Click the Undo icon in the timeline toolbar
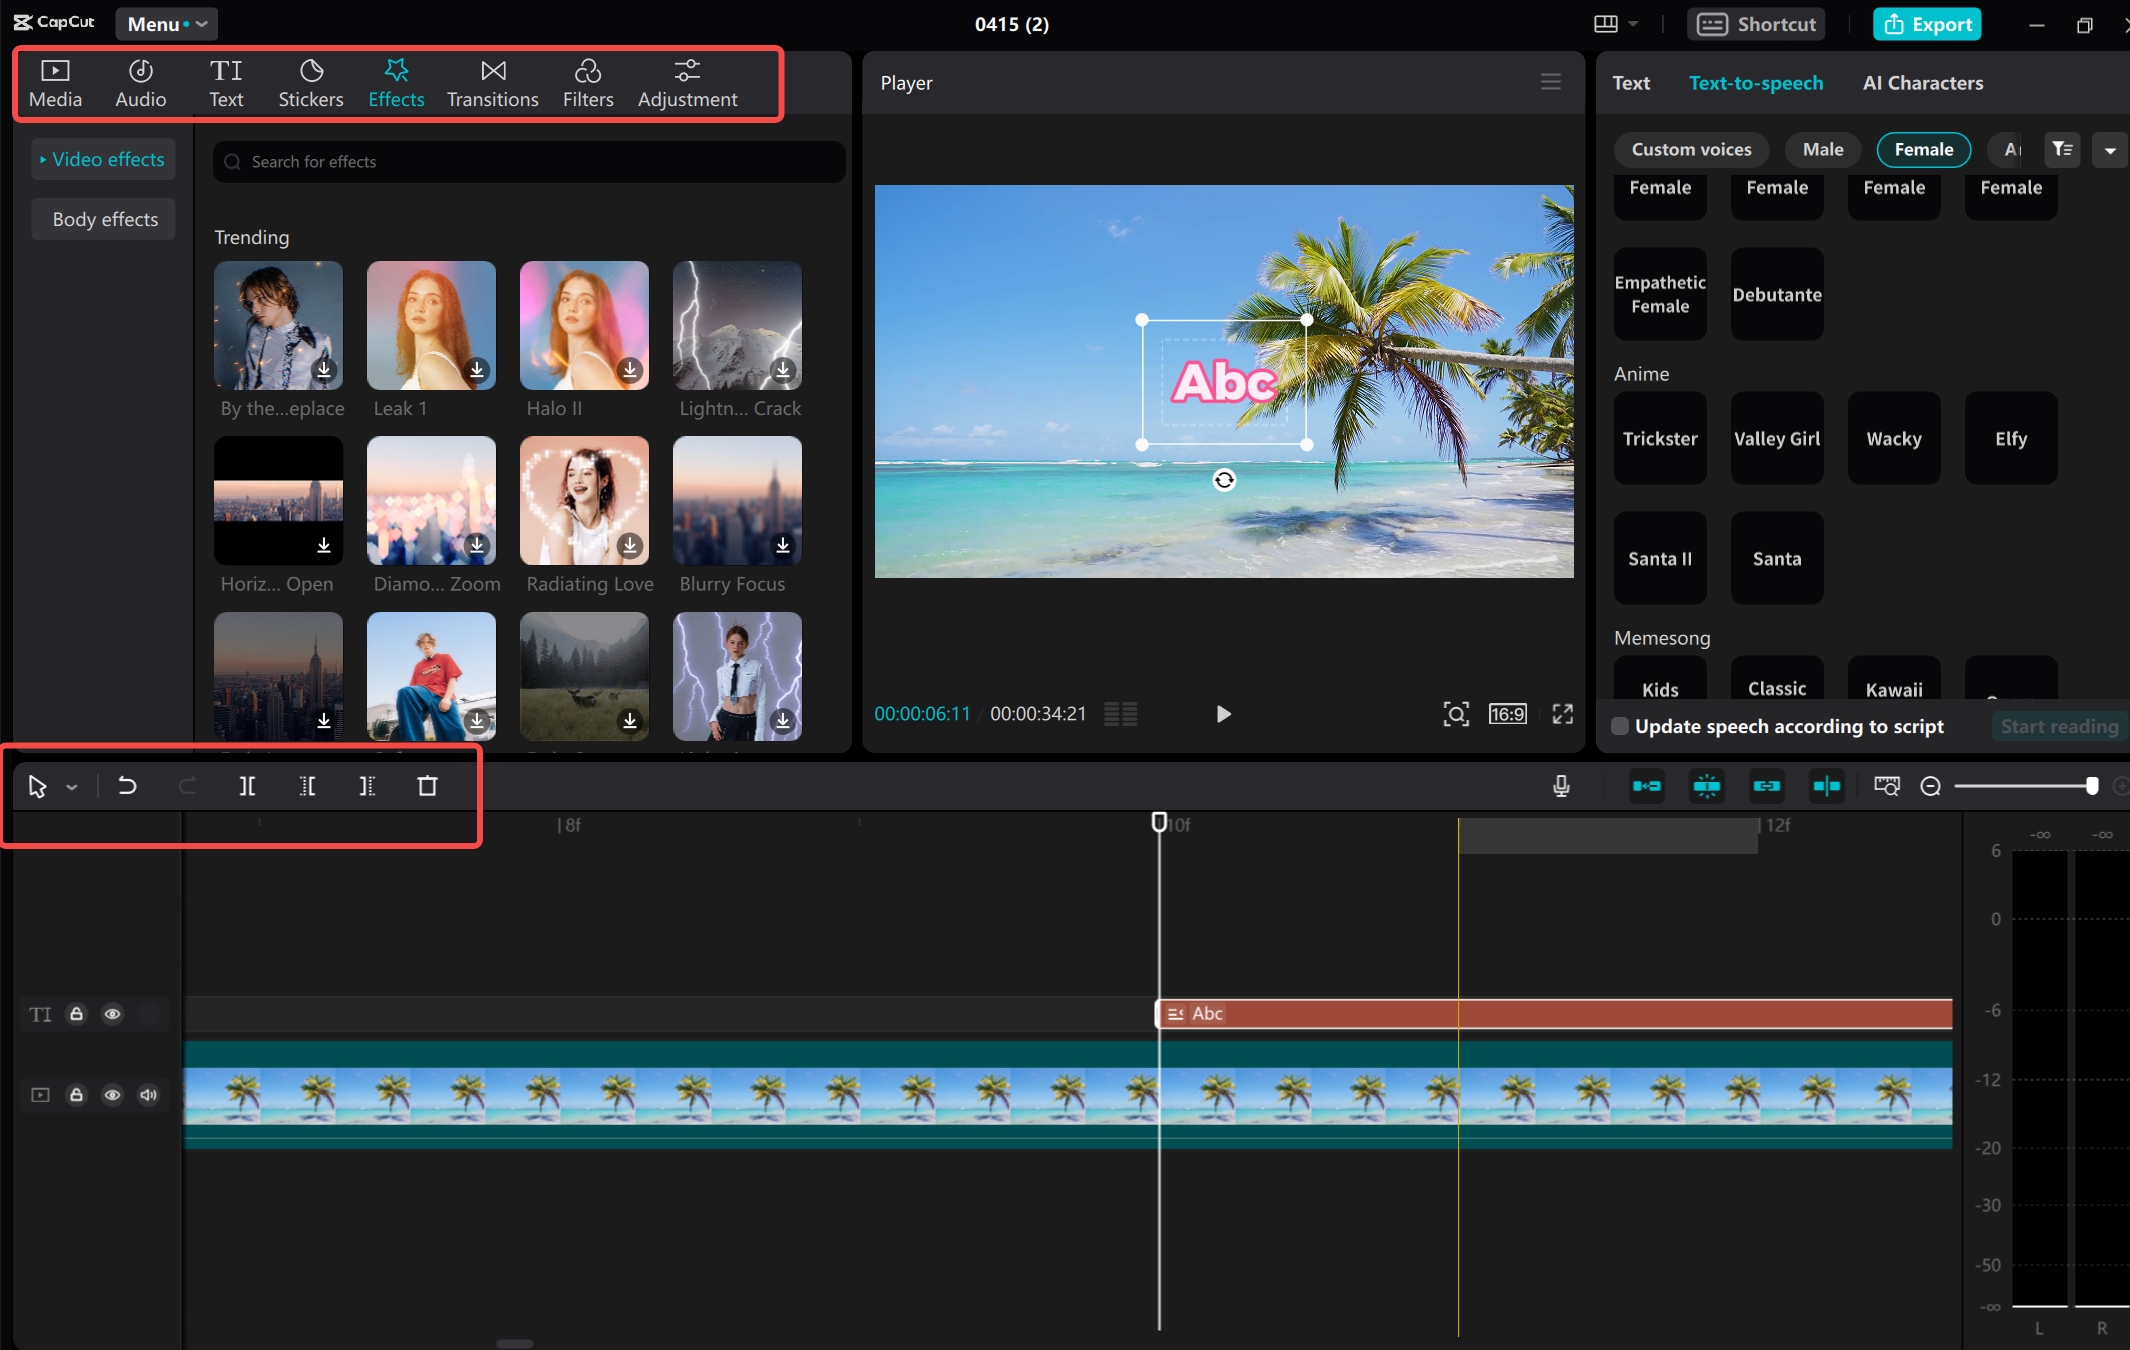 click(x=127, y=786)
